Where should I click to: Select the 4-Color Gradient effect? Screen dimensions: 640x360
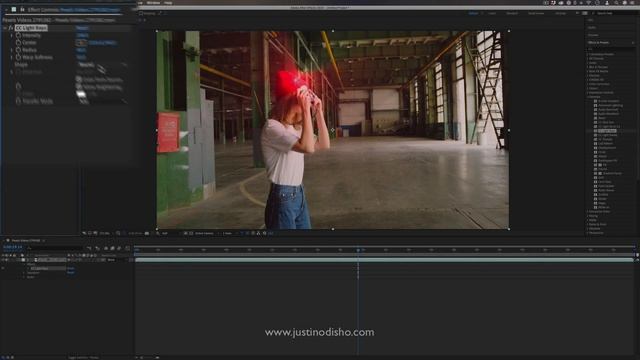608,101
